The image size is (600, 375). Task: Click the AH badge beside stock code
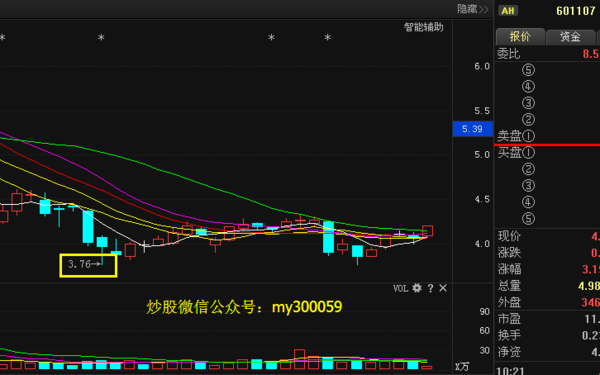508,11
